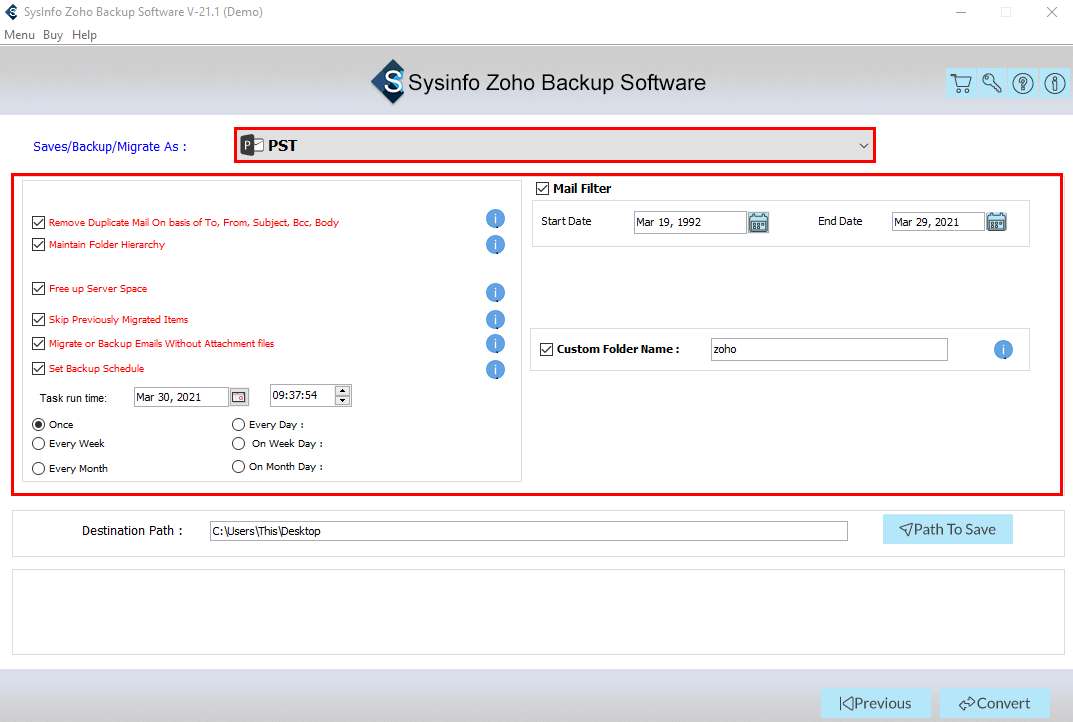Toggle Skip Previously Migrated Items checkbox
The image size is (1073, 722).
pos(38,320)
